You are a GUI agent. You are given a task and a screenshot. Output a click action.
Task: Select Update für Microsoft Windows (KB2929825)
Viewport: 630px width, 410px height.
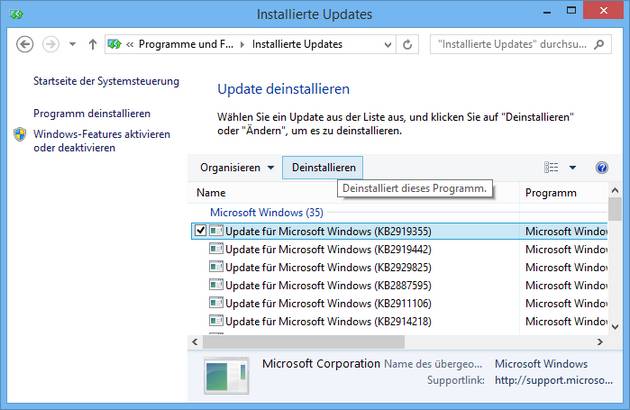[x=328, y=268]
